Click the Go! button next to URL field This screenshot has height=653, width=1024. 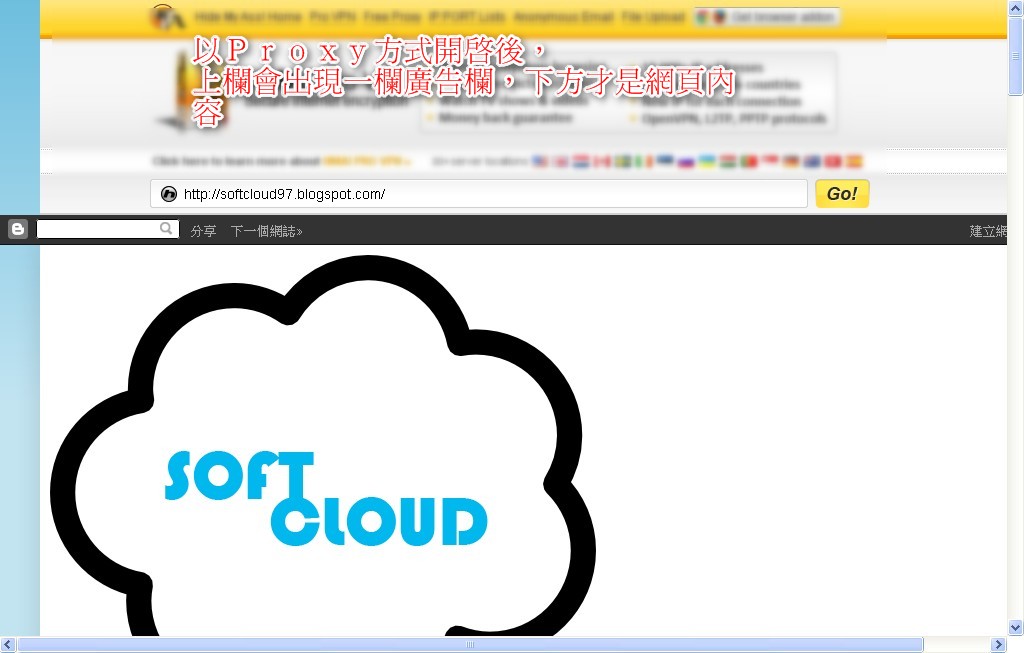pos(842,193)
